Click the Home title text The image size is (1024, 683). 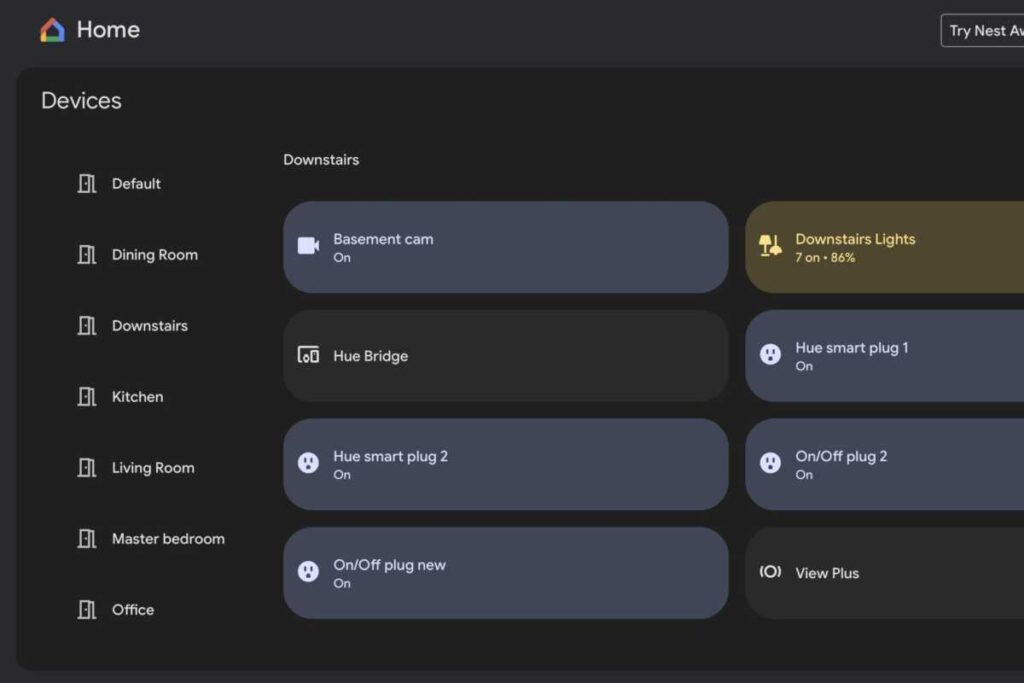click(x=108, y=30)
